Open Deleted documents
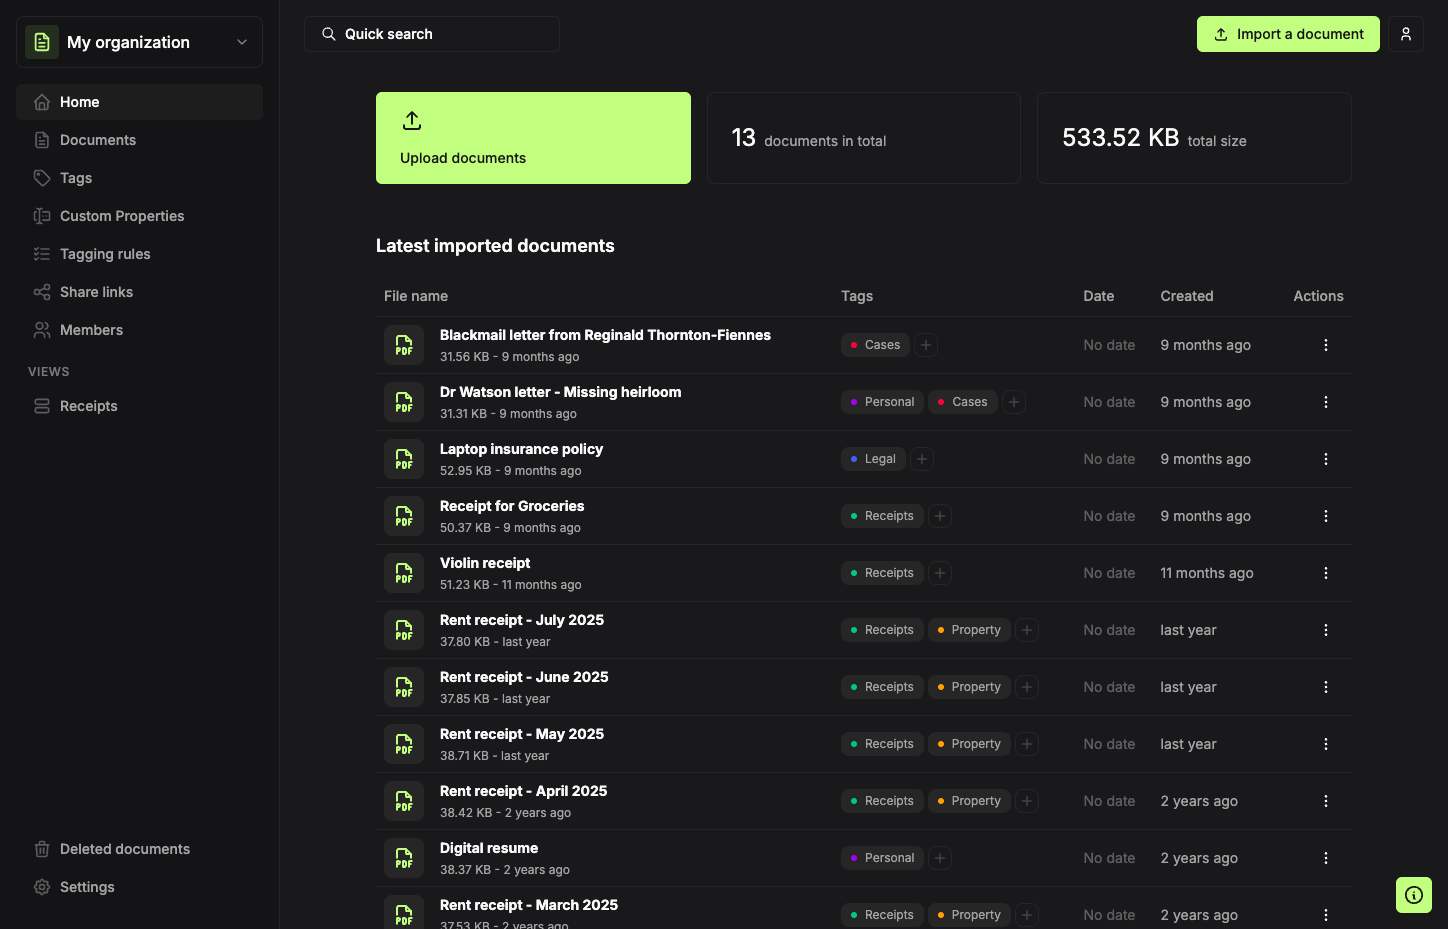This screenshot has height=929, width=1448. point(139,849)
